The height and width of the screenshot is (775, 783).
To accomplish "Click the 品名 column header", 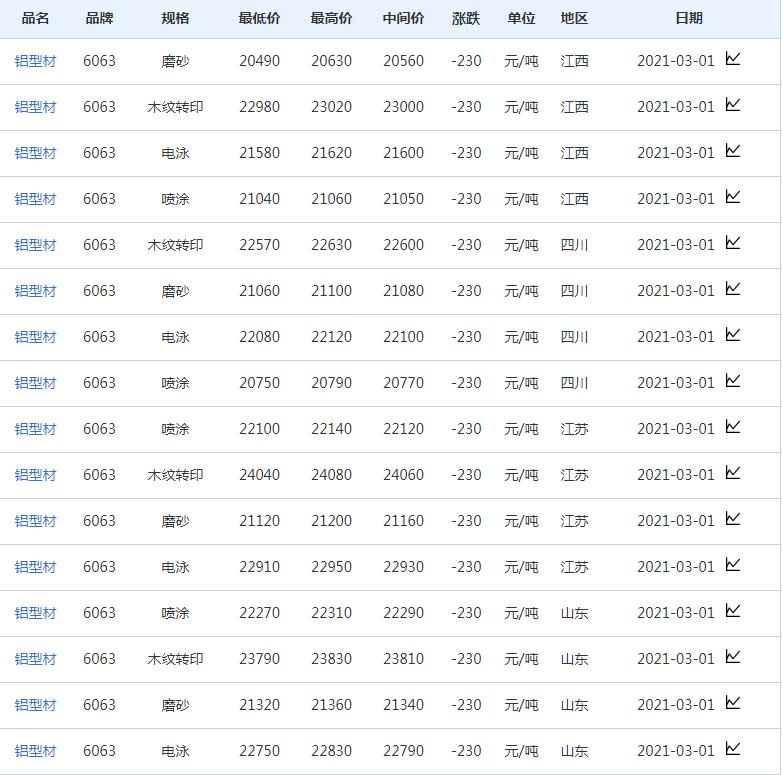I will point(35,18).
